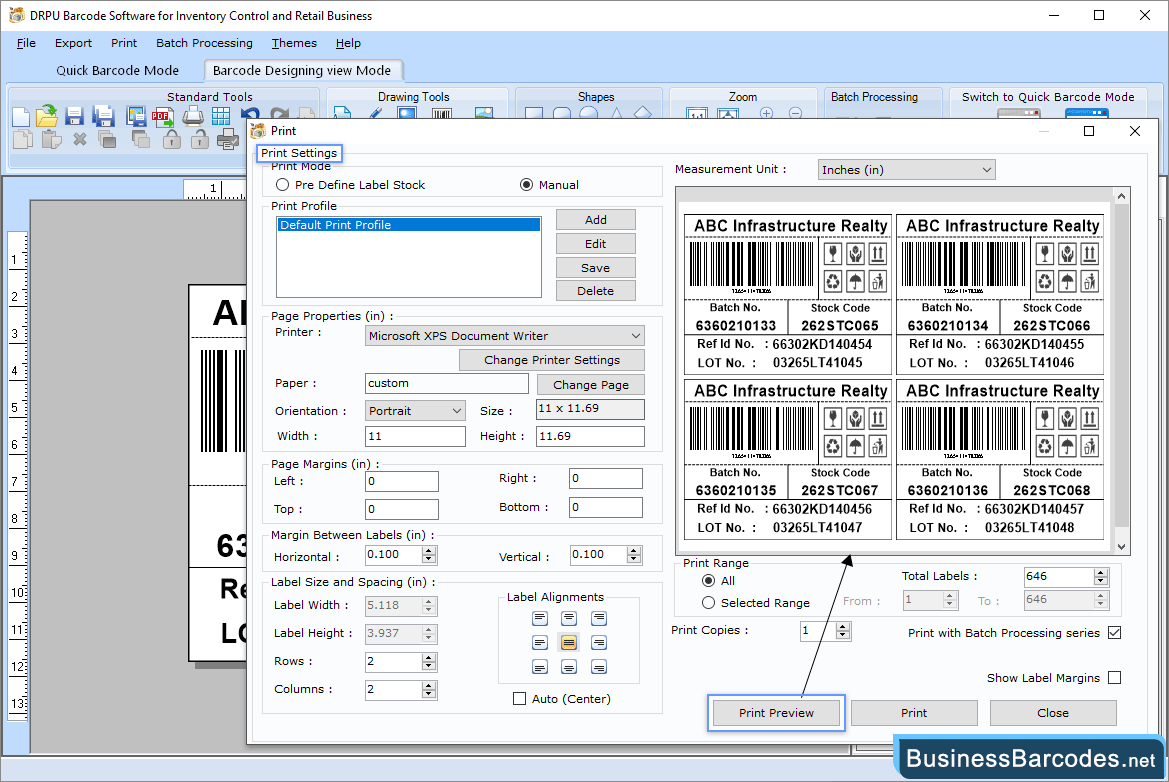Choose Selected Range option
Image resolution: width=1169 pixels, height=782 pixels.
[708, 603]
